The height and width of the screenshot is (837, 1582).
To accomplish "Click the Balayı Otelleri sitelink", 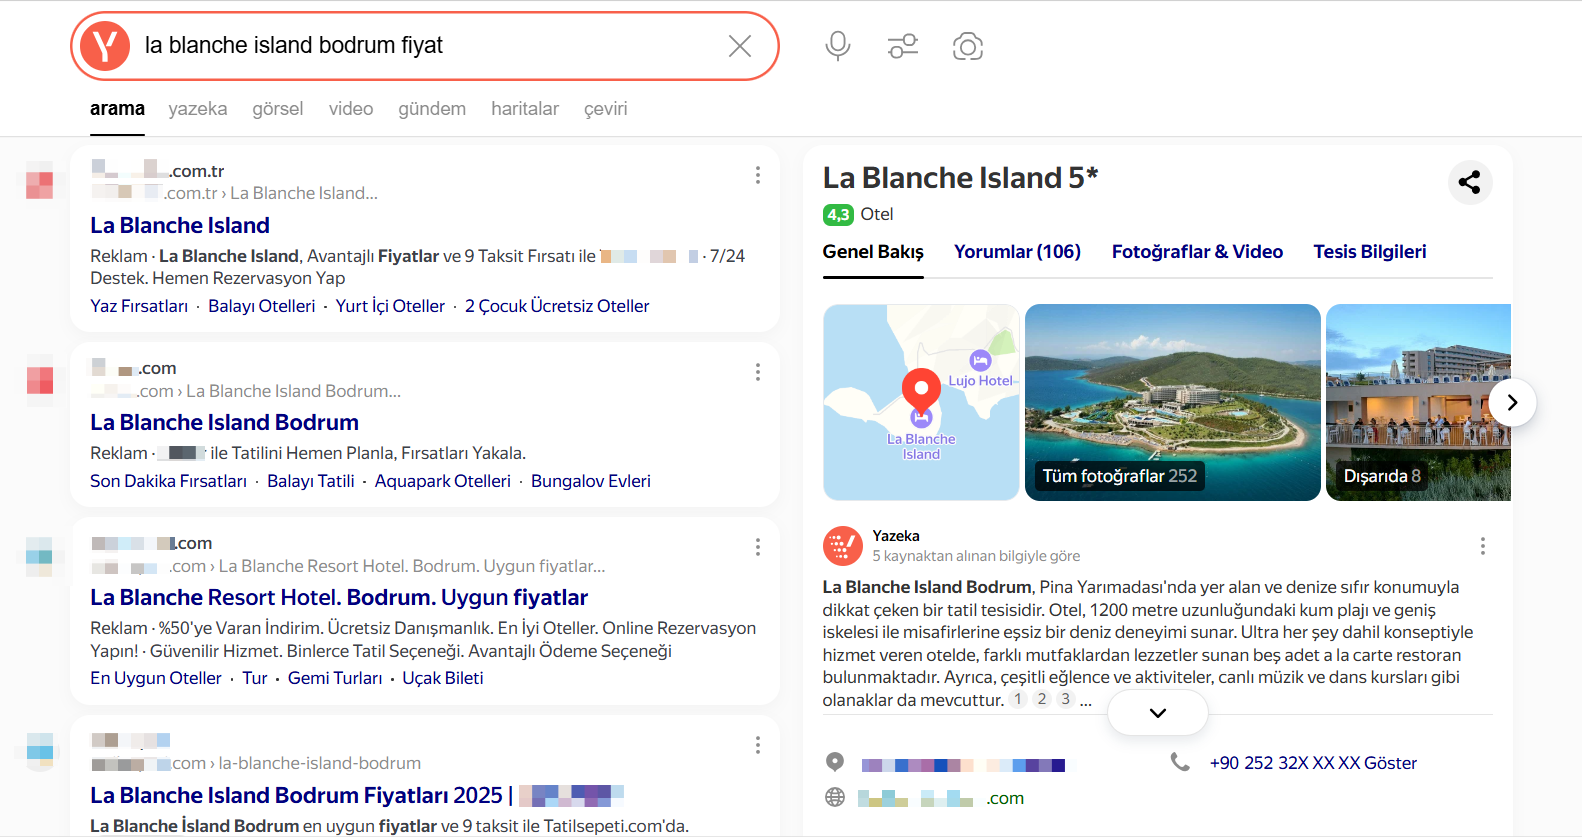I will click(x=261, y=306).
